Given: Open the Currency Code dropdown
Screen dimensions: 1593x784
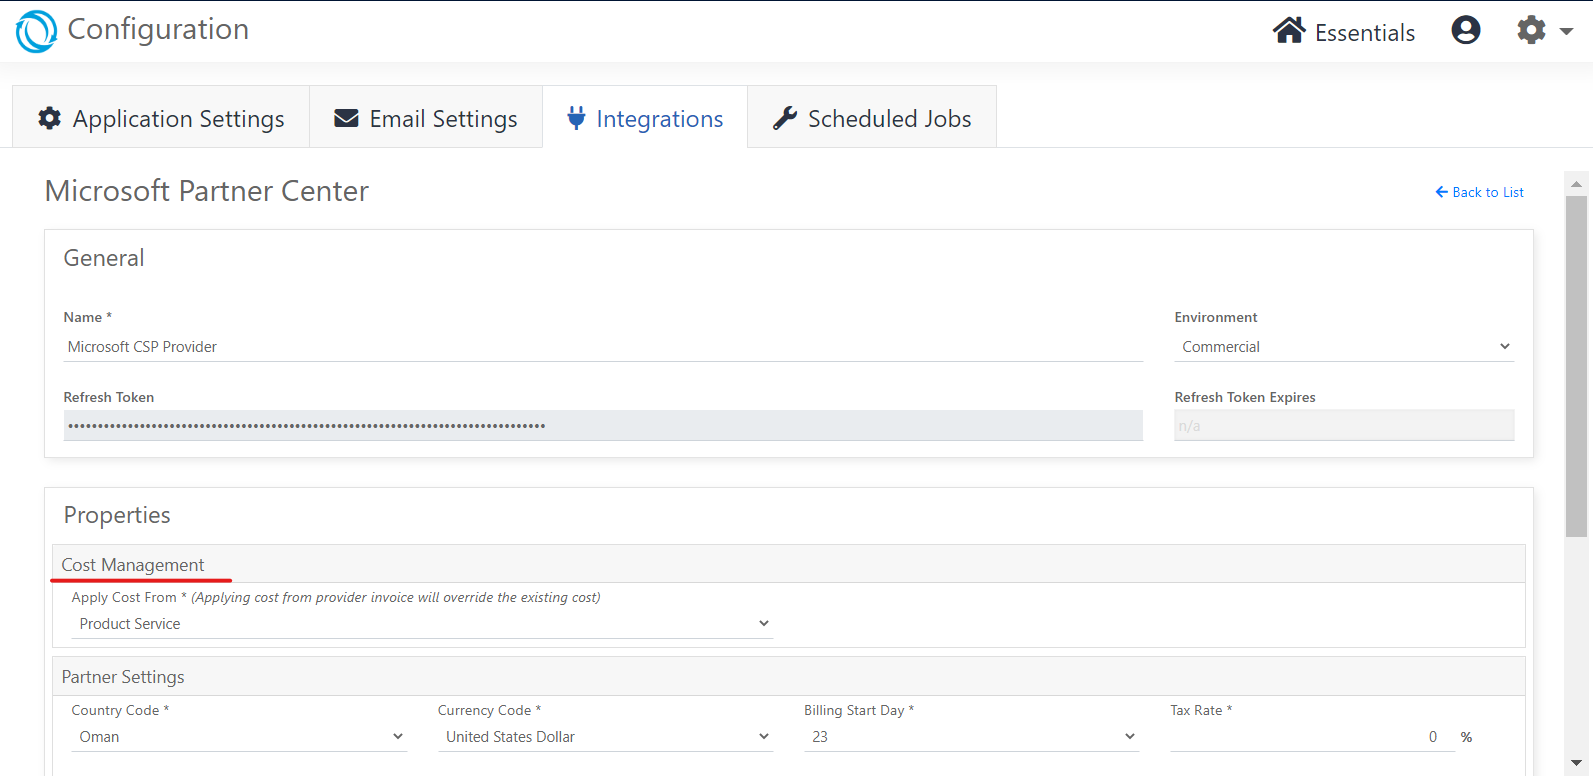Looking at the screenshot, I should [x=606, y=737].
